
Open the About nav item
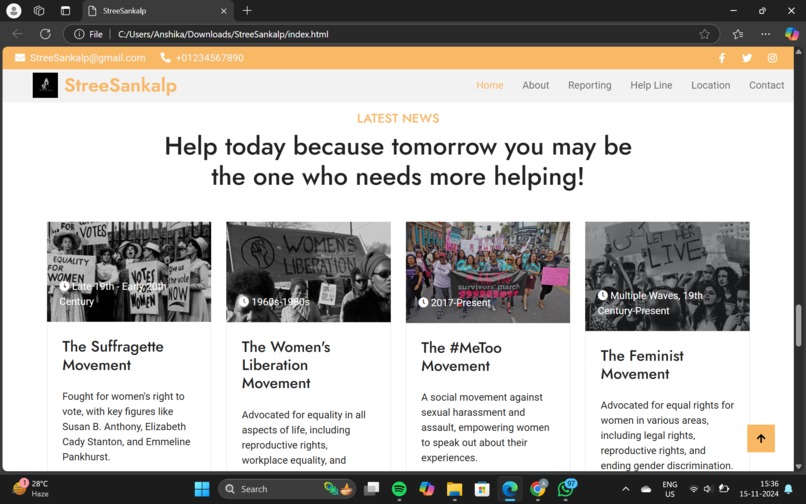coord(536,85)
